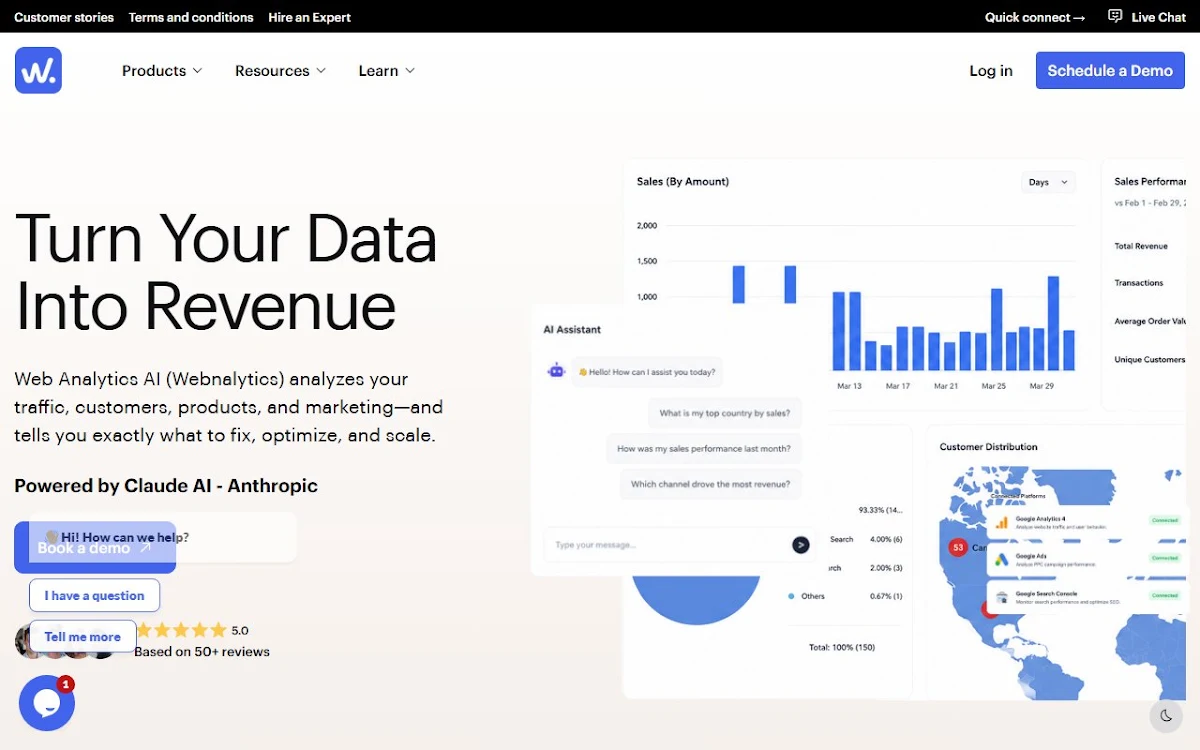Click the 'Hello! How can I assist you today?' message
The image size is (1200, 750).
647,372
